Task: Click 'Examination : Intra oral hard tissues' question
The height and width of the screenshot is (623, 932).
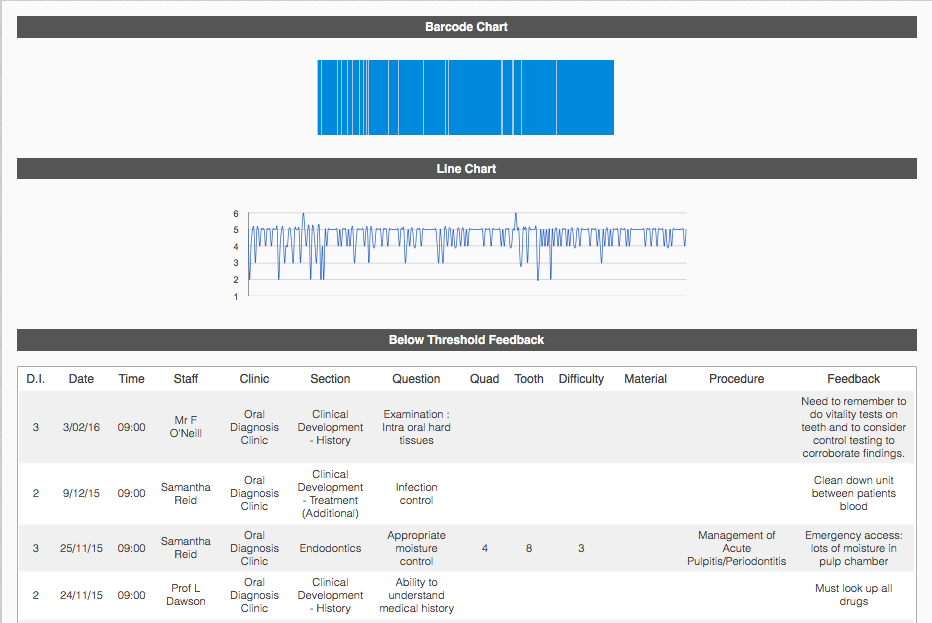Action: [x=416, y=427]
